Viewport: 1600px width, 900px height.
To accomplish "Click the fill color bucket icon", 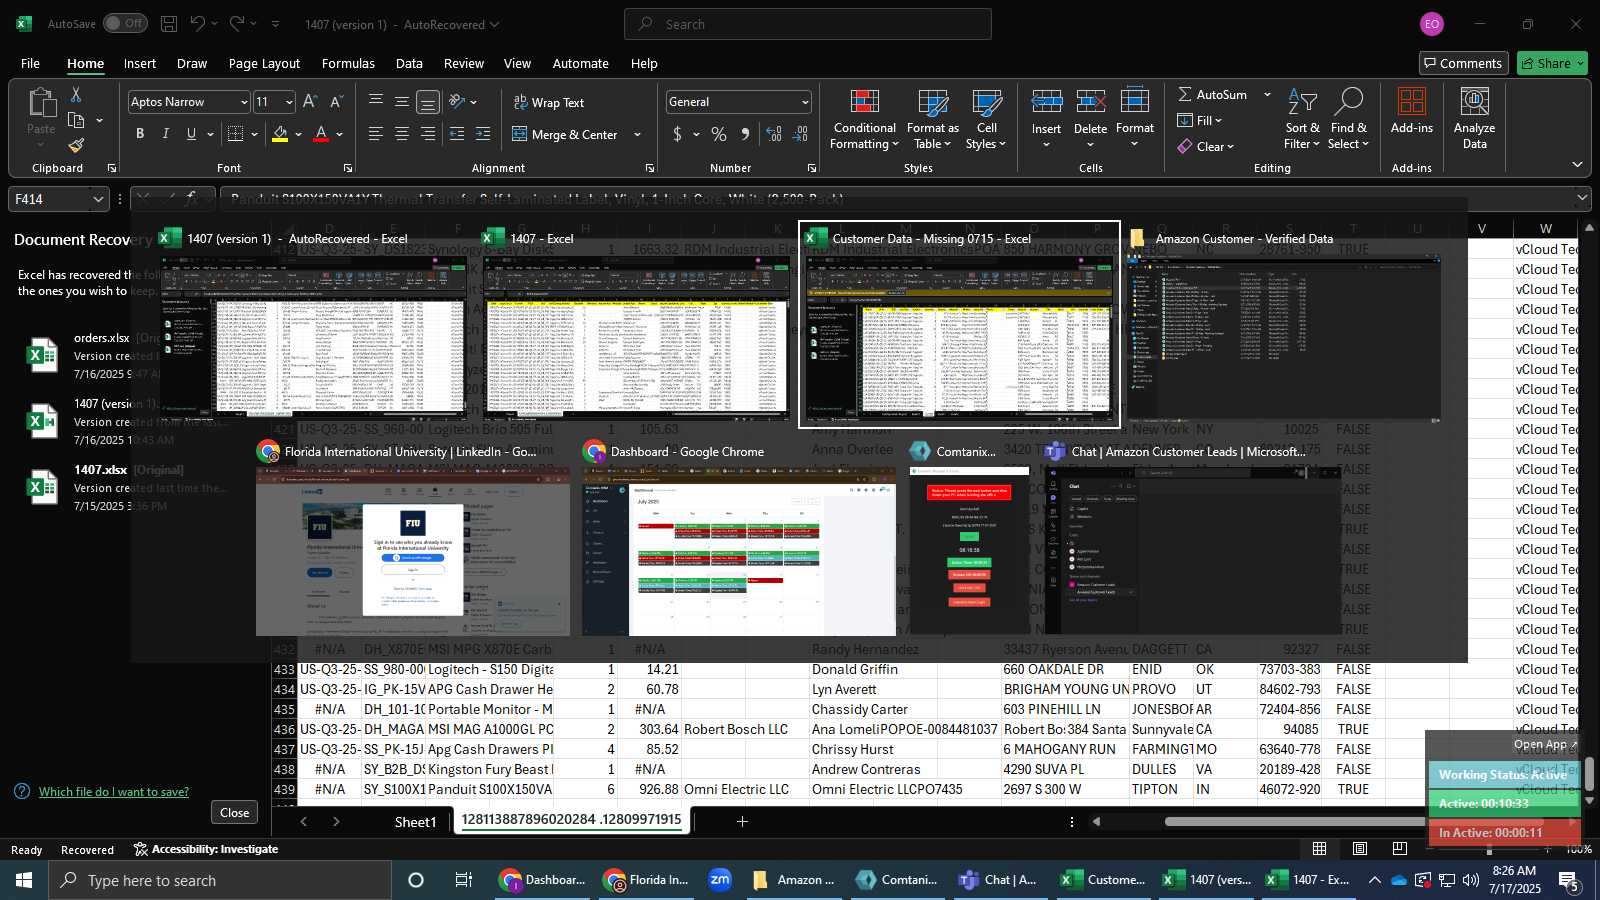I will pyautogui.click(x=280, y=134).
